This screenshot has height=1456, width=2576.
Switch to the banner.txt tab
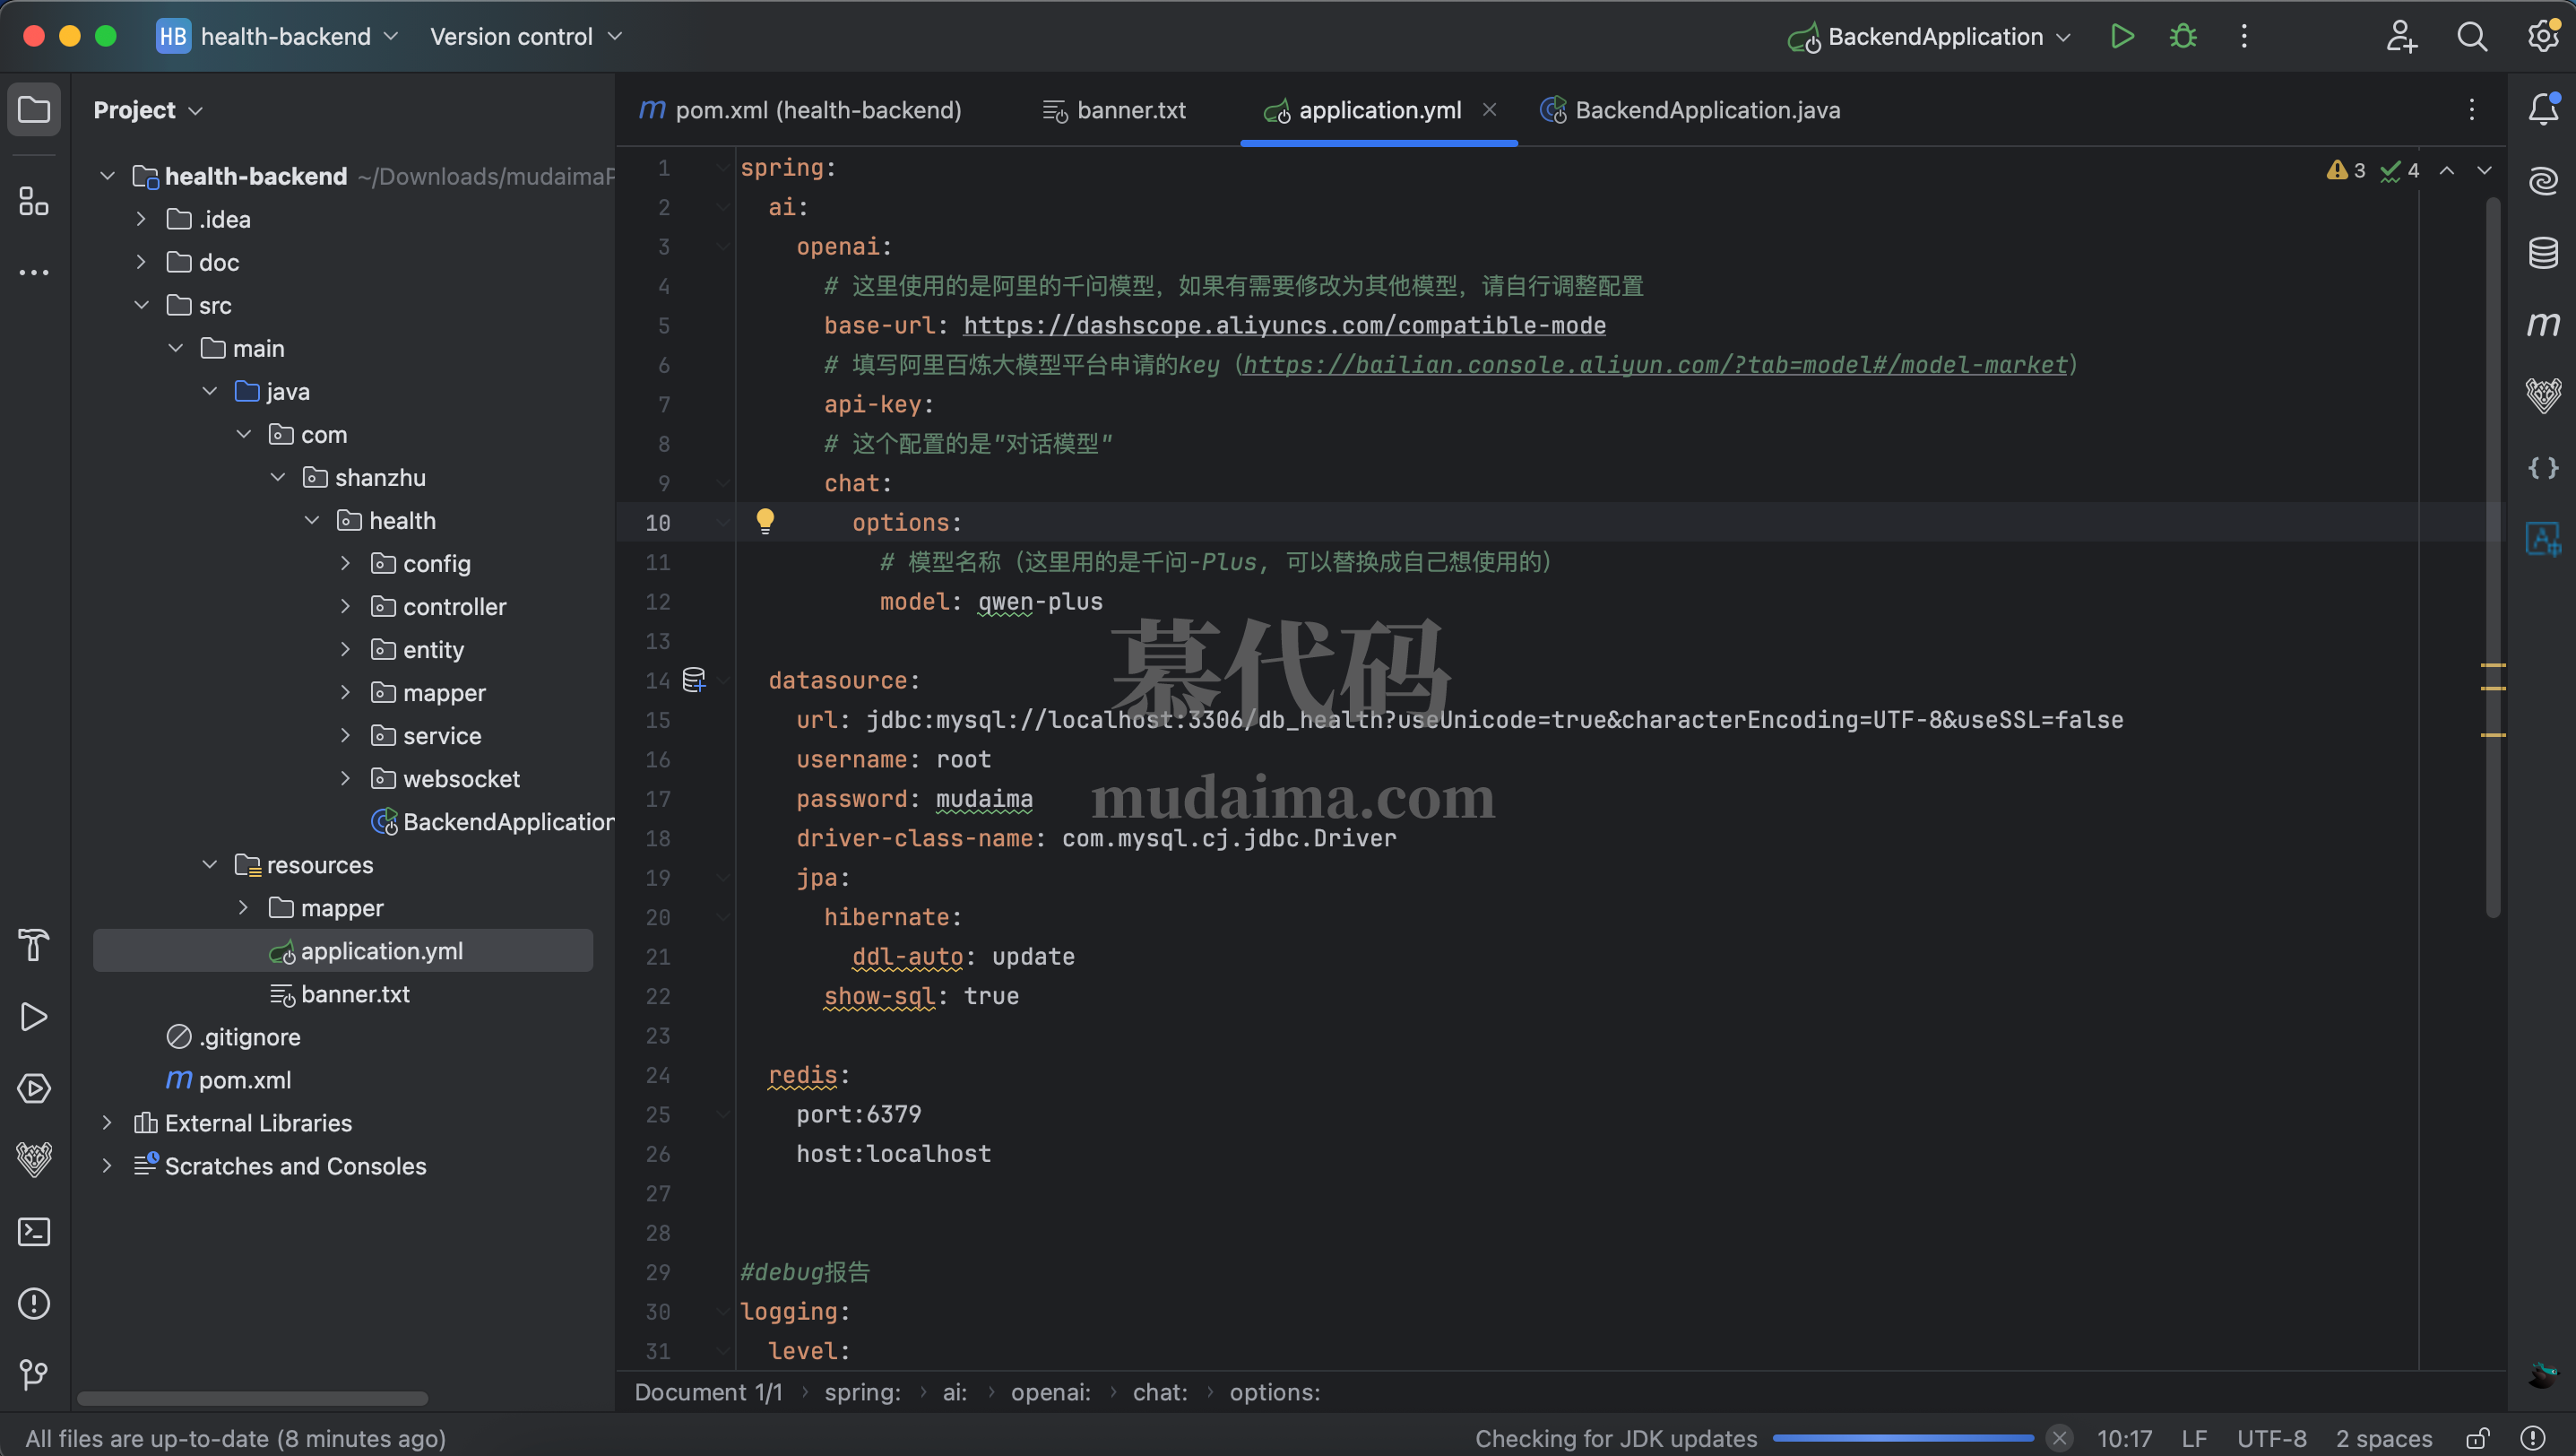point(1130,110)
